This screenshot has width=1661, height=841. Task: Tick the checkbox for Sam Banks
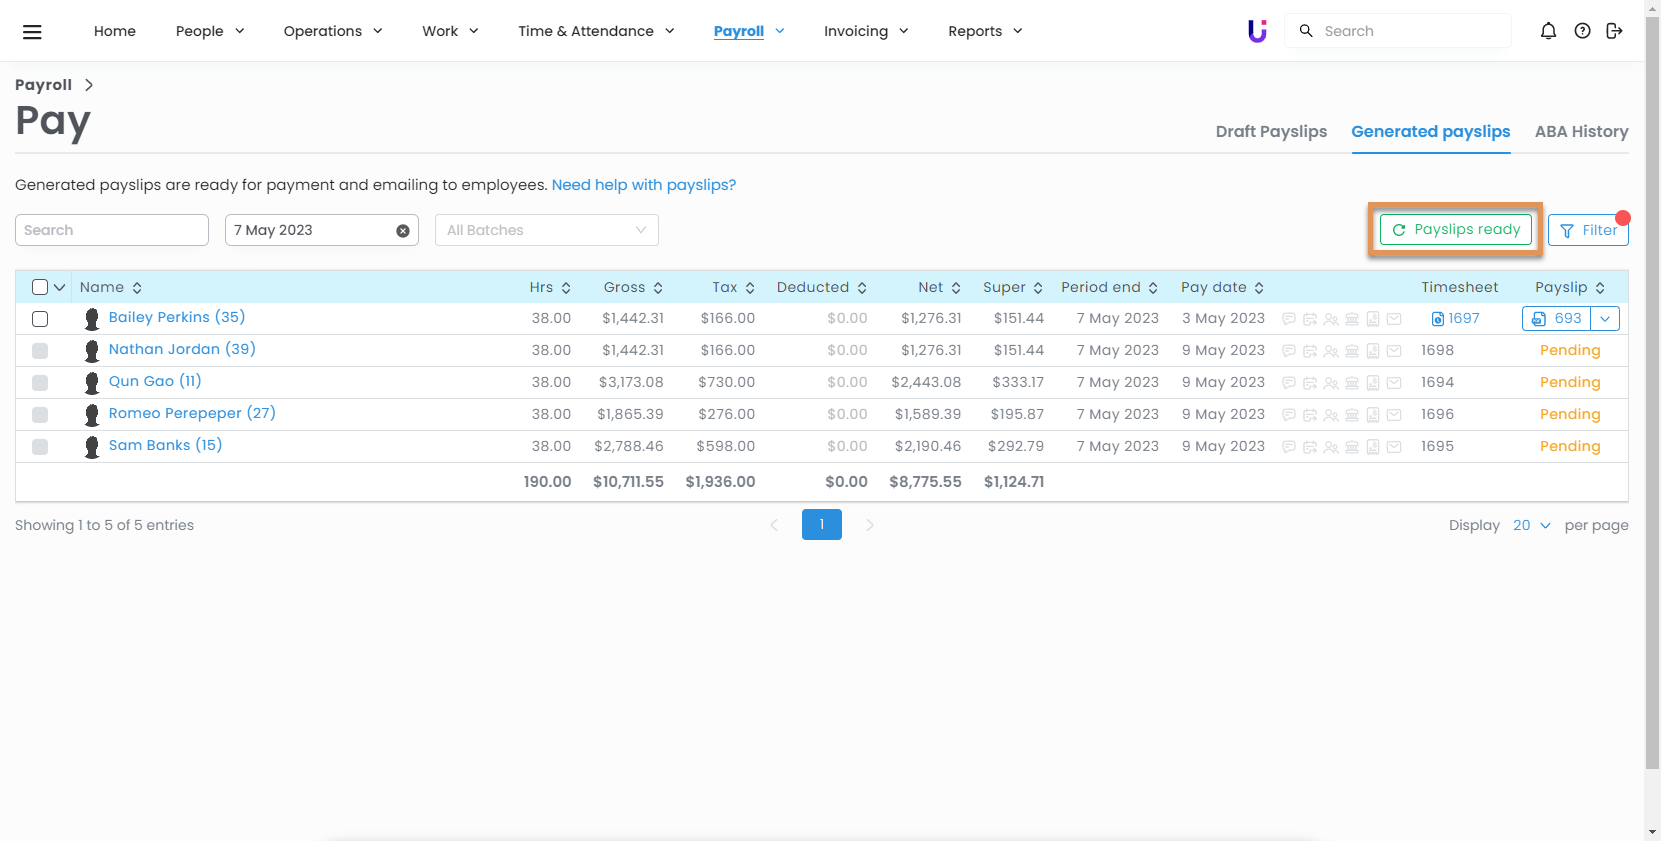coord(40,447)
